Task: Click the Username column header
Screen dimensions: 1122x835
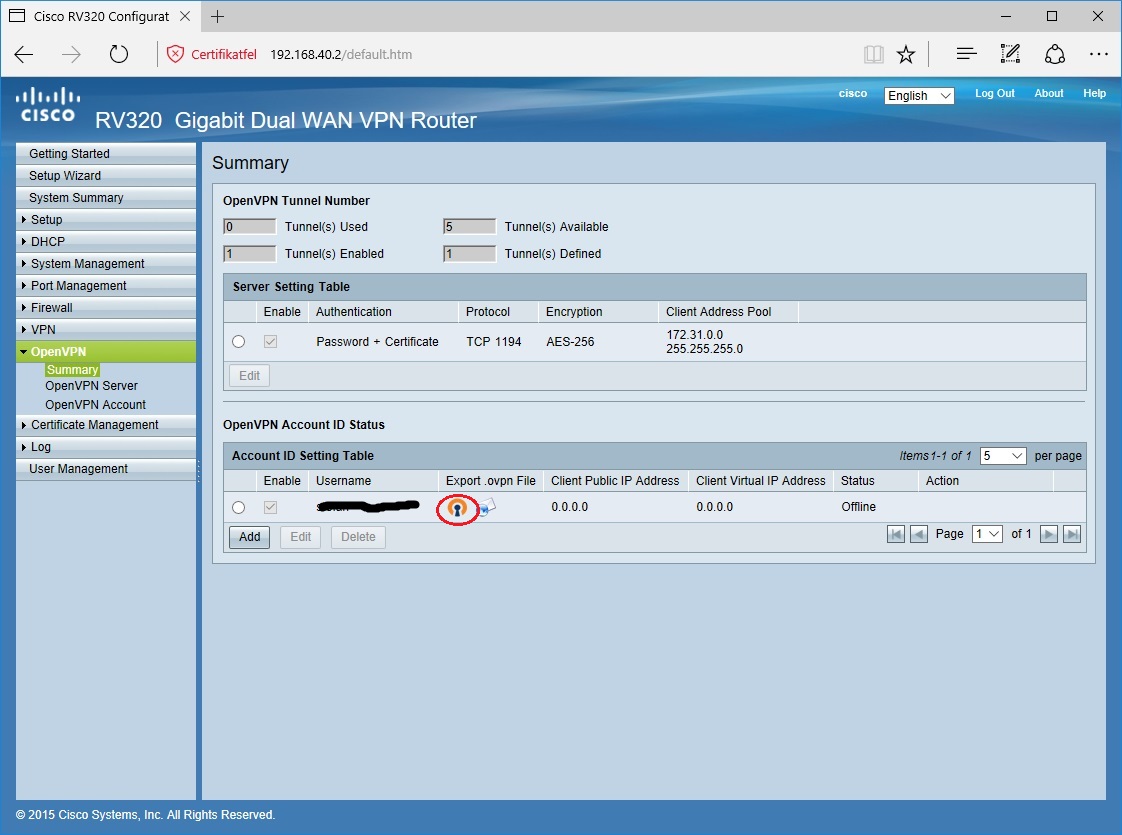Action: coord(343,481)
